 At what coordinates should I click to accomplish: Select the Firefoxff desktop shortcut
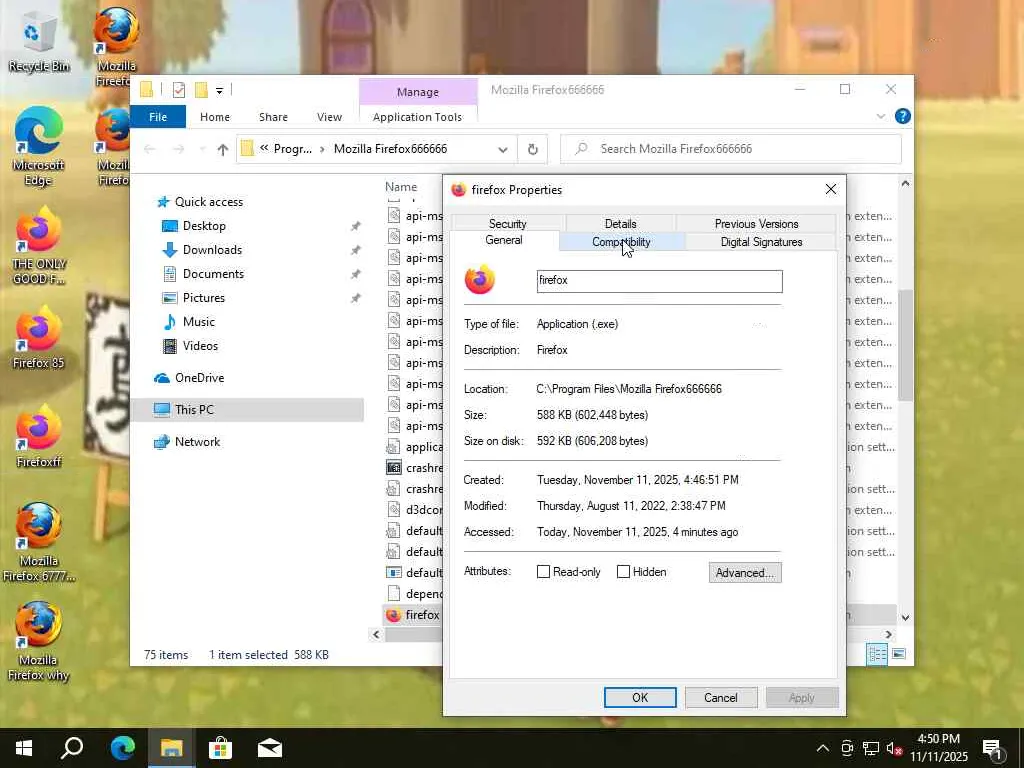point(39,437)
